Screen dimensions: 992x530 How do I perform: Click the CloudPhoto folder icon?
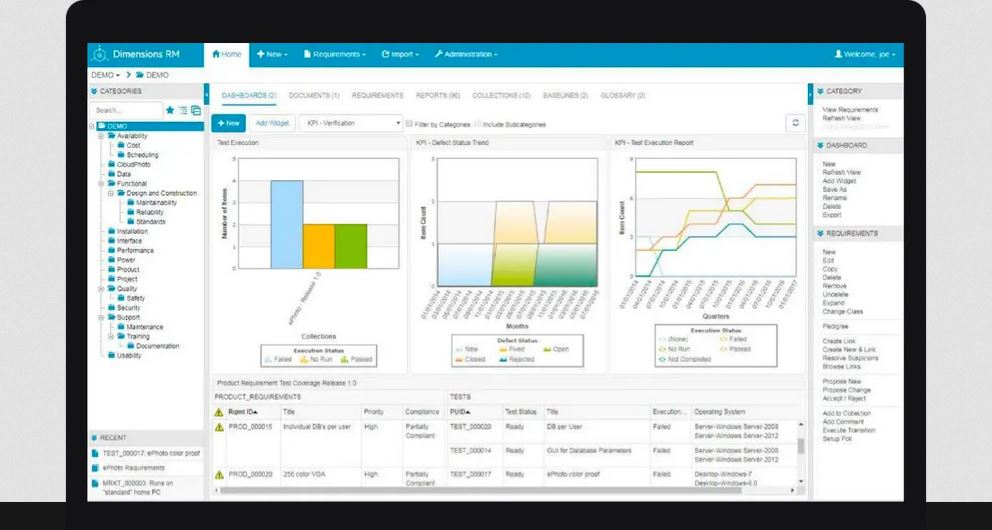111,164
